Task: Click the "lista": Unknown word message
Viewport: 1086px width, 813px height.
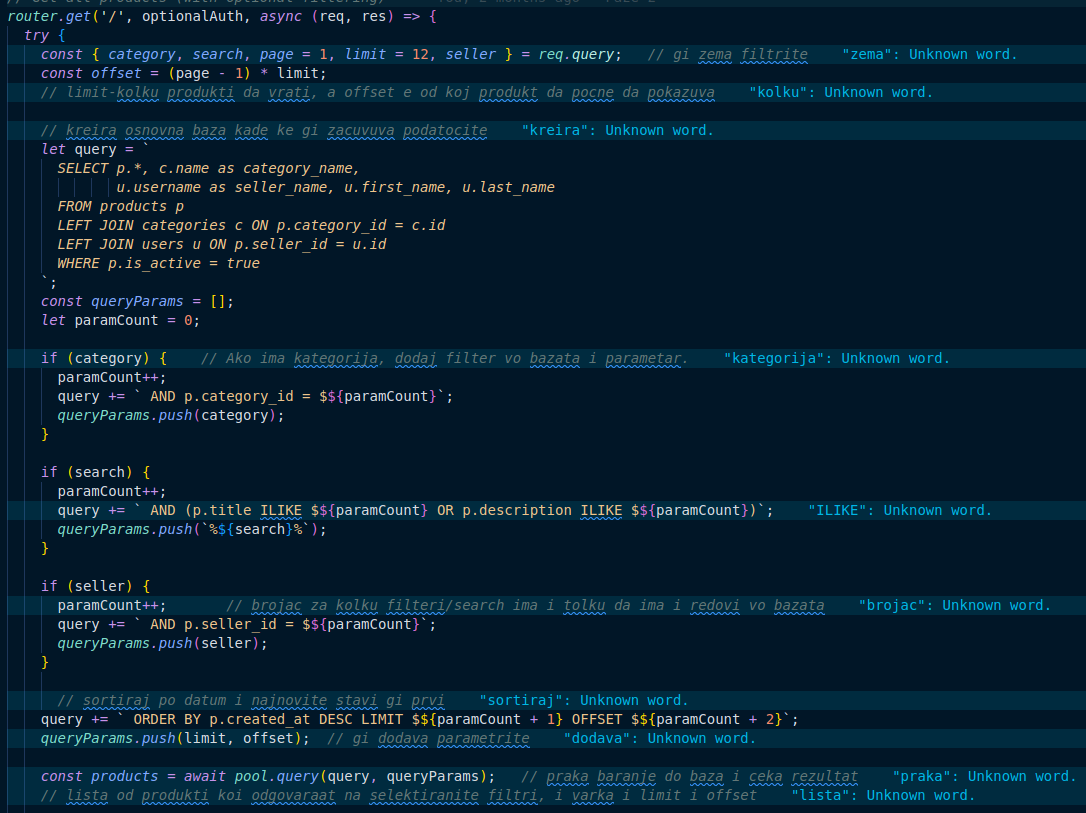Action: click(x=882, y=795)
